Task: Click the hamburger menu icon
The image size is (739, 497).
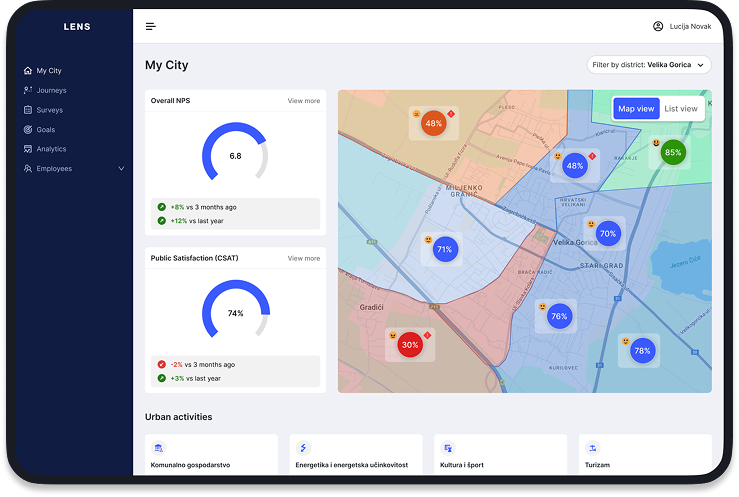Action: click(x=151, y=26)
